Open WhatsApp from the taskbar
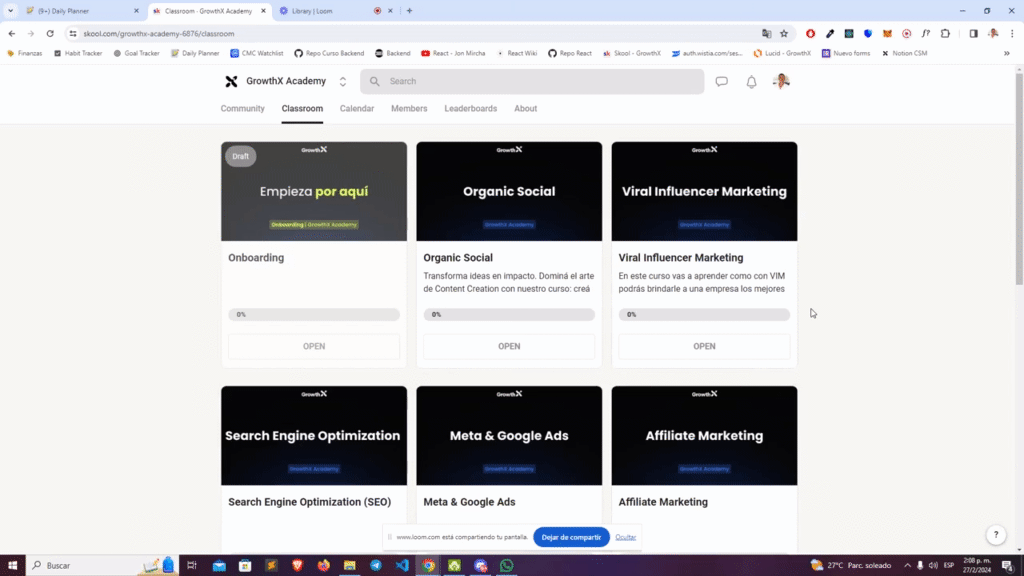This screenshot has width=1024, height=576. [505, 565]
